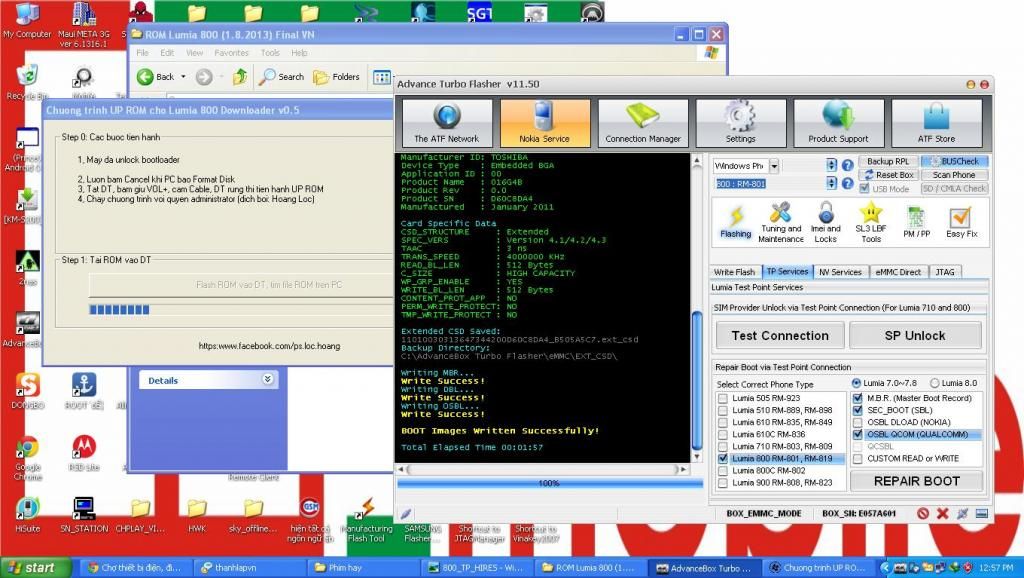Screen dimensions: 1024x578
Task: Check Lumia 610 RM-835, RM-849
Action: coord(722,423)
